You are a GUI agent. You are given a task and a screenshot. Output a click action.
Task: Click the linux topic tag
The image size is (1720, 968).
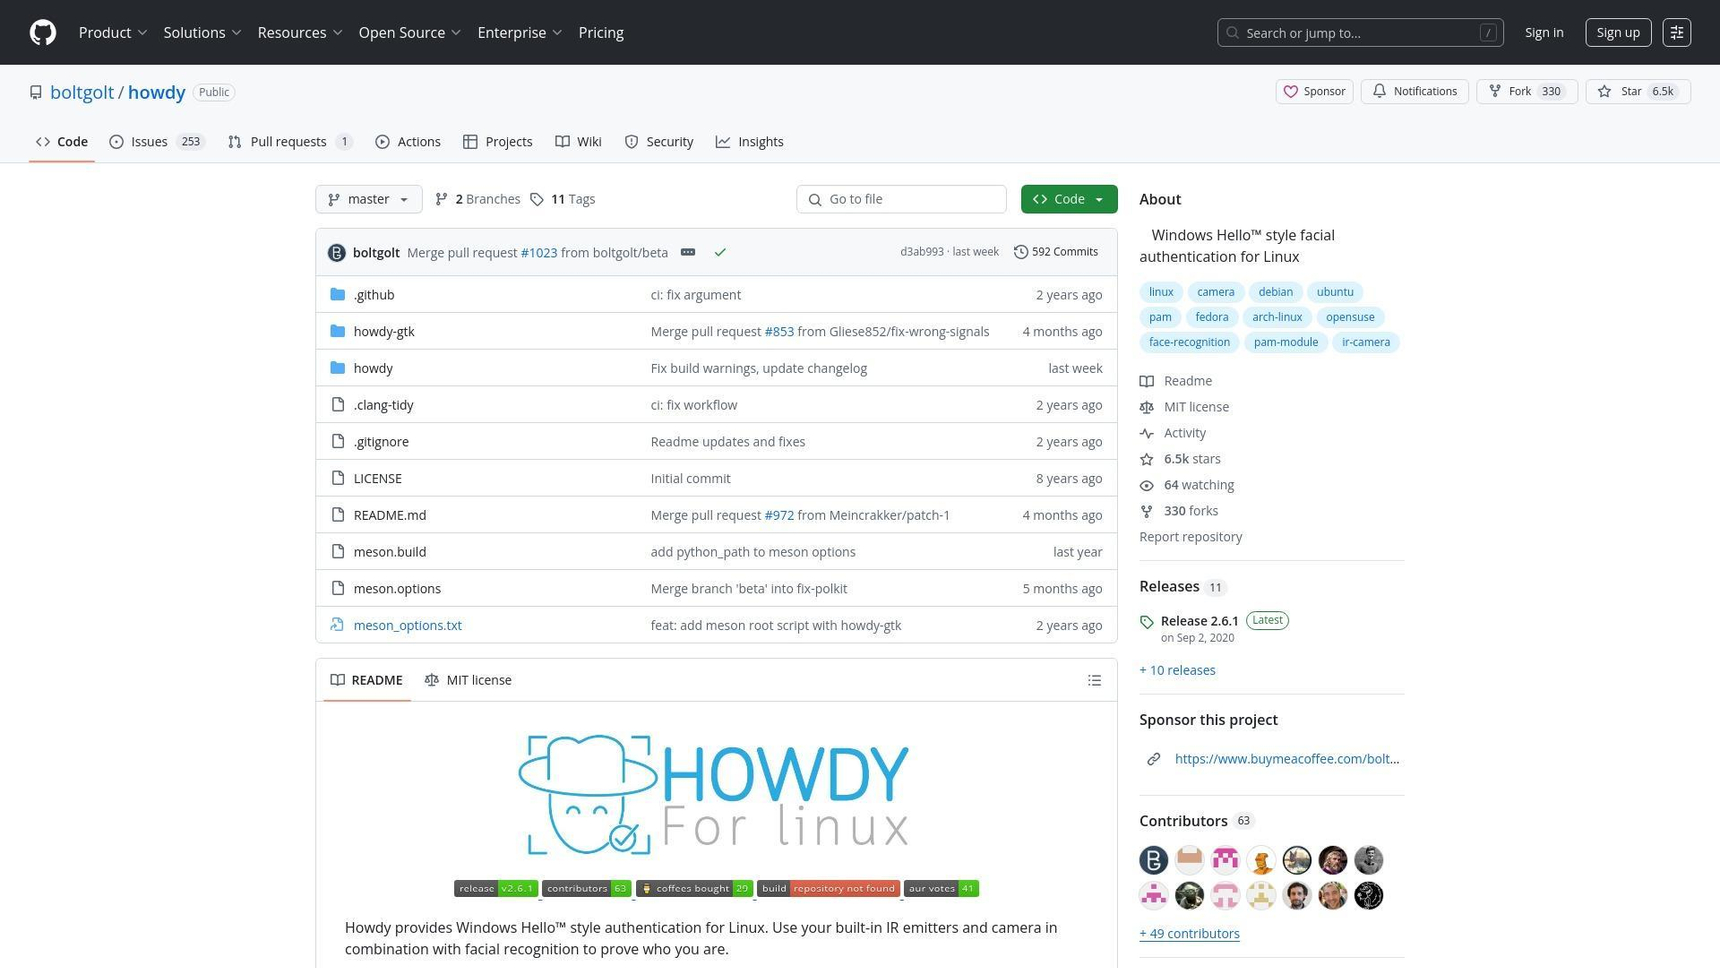point(1161,292)
